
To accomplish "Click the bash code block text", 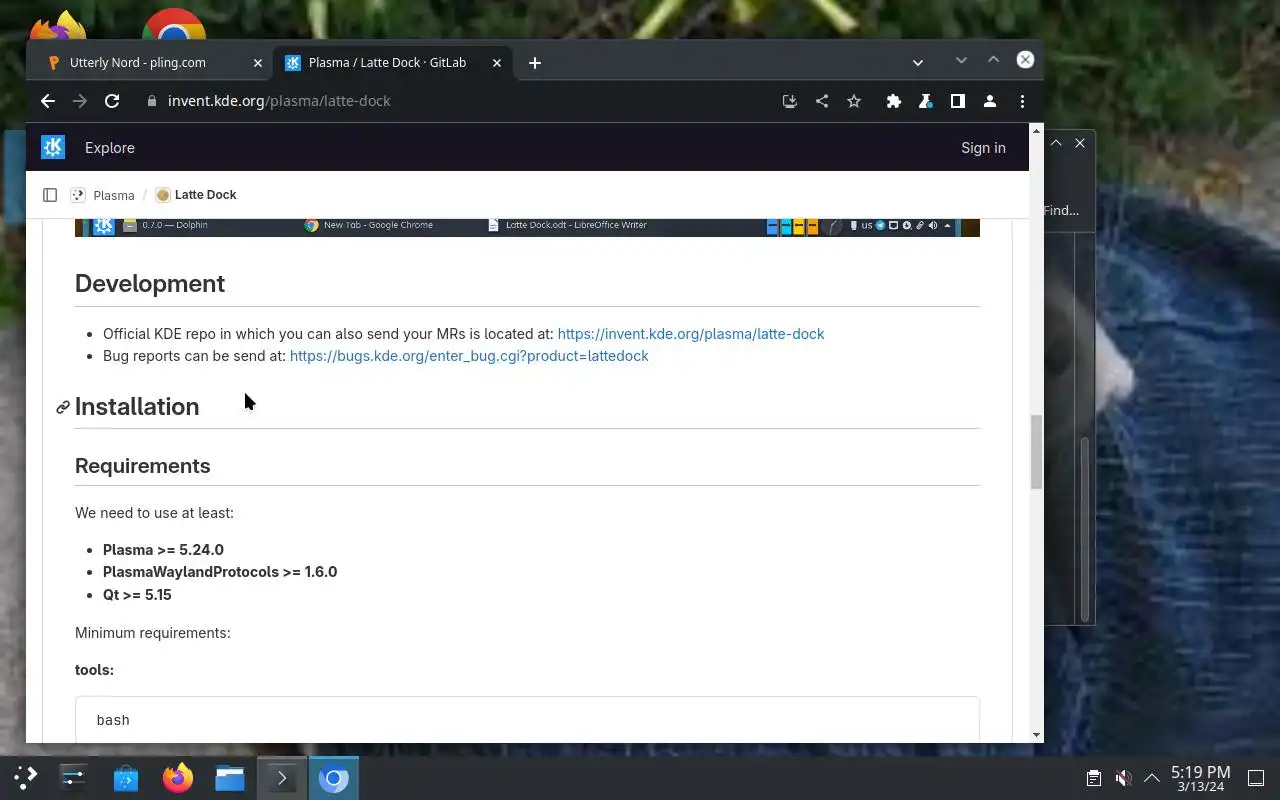I will pyautogui.click(x=113, y=720).
